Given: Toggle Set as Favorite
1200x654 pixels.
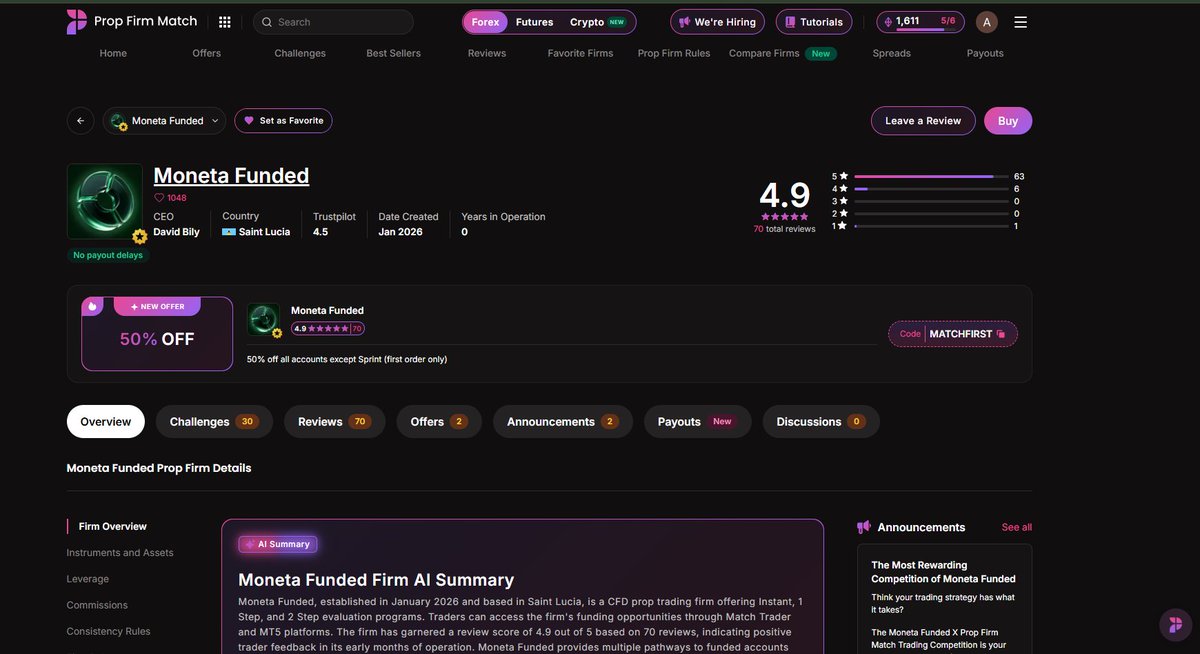Looking at the screenshot, I should [x=284, y=121].
